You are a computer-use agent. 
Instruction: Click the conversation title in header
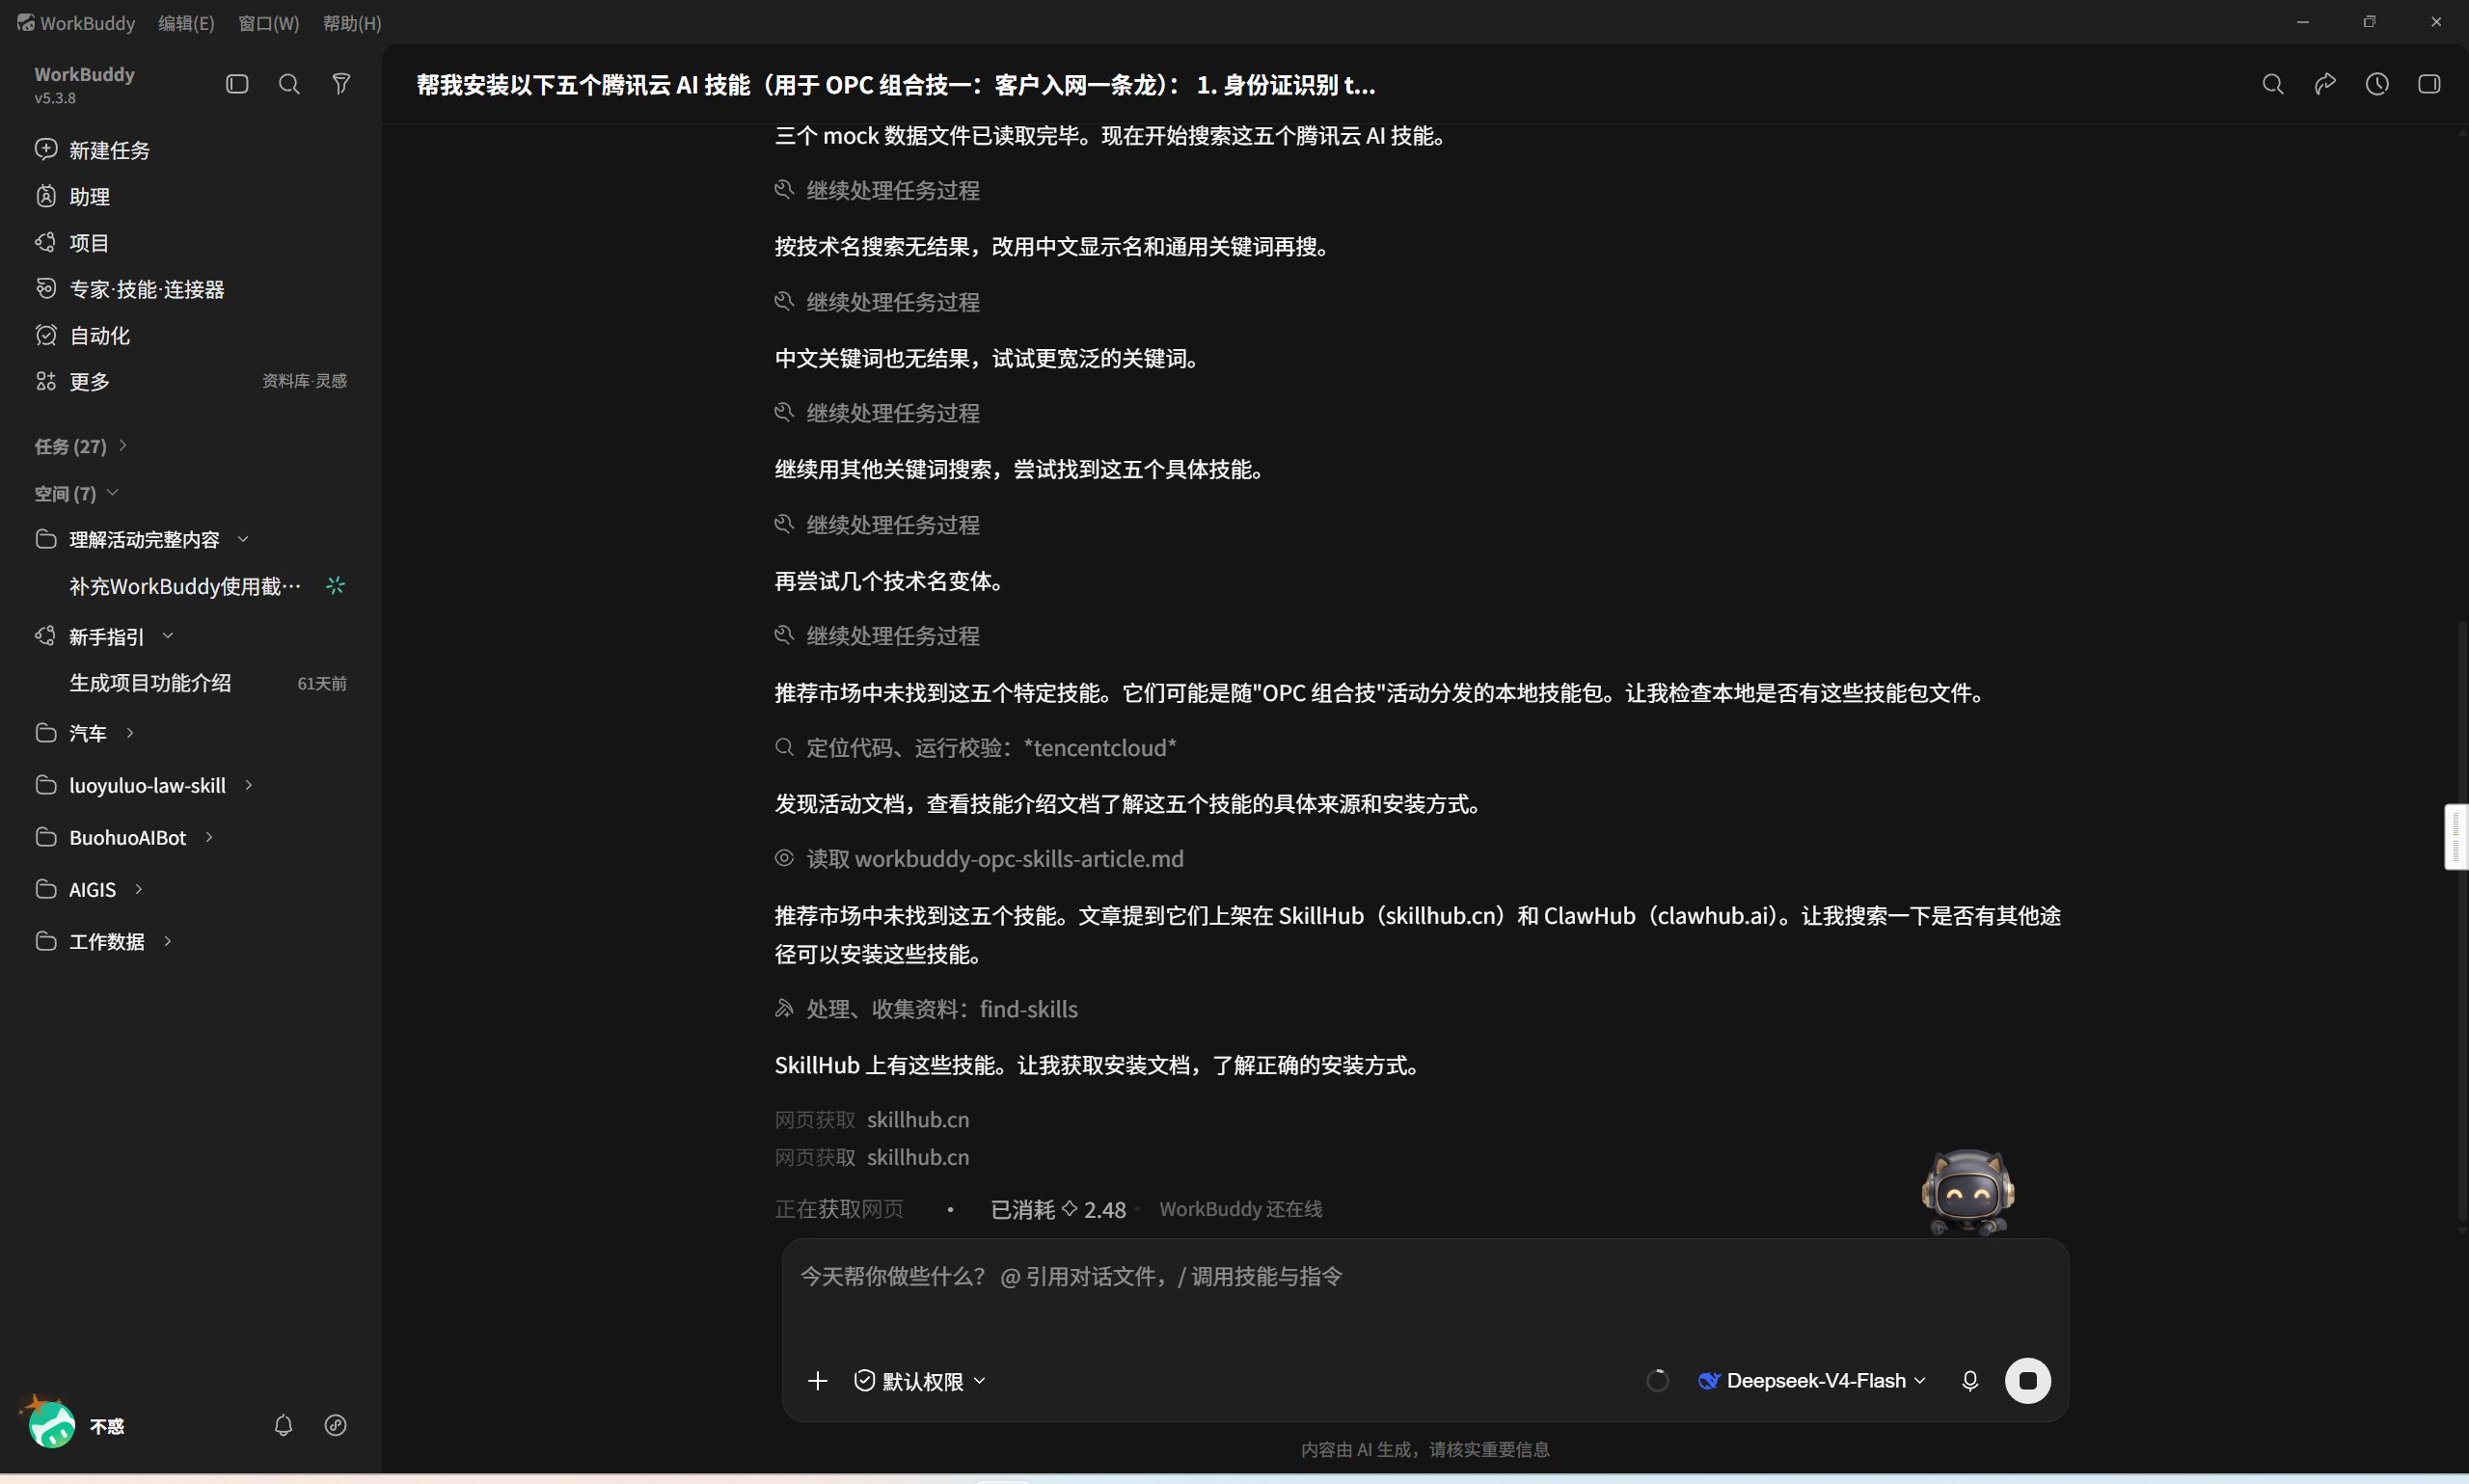896,85
